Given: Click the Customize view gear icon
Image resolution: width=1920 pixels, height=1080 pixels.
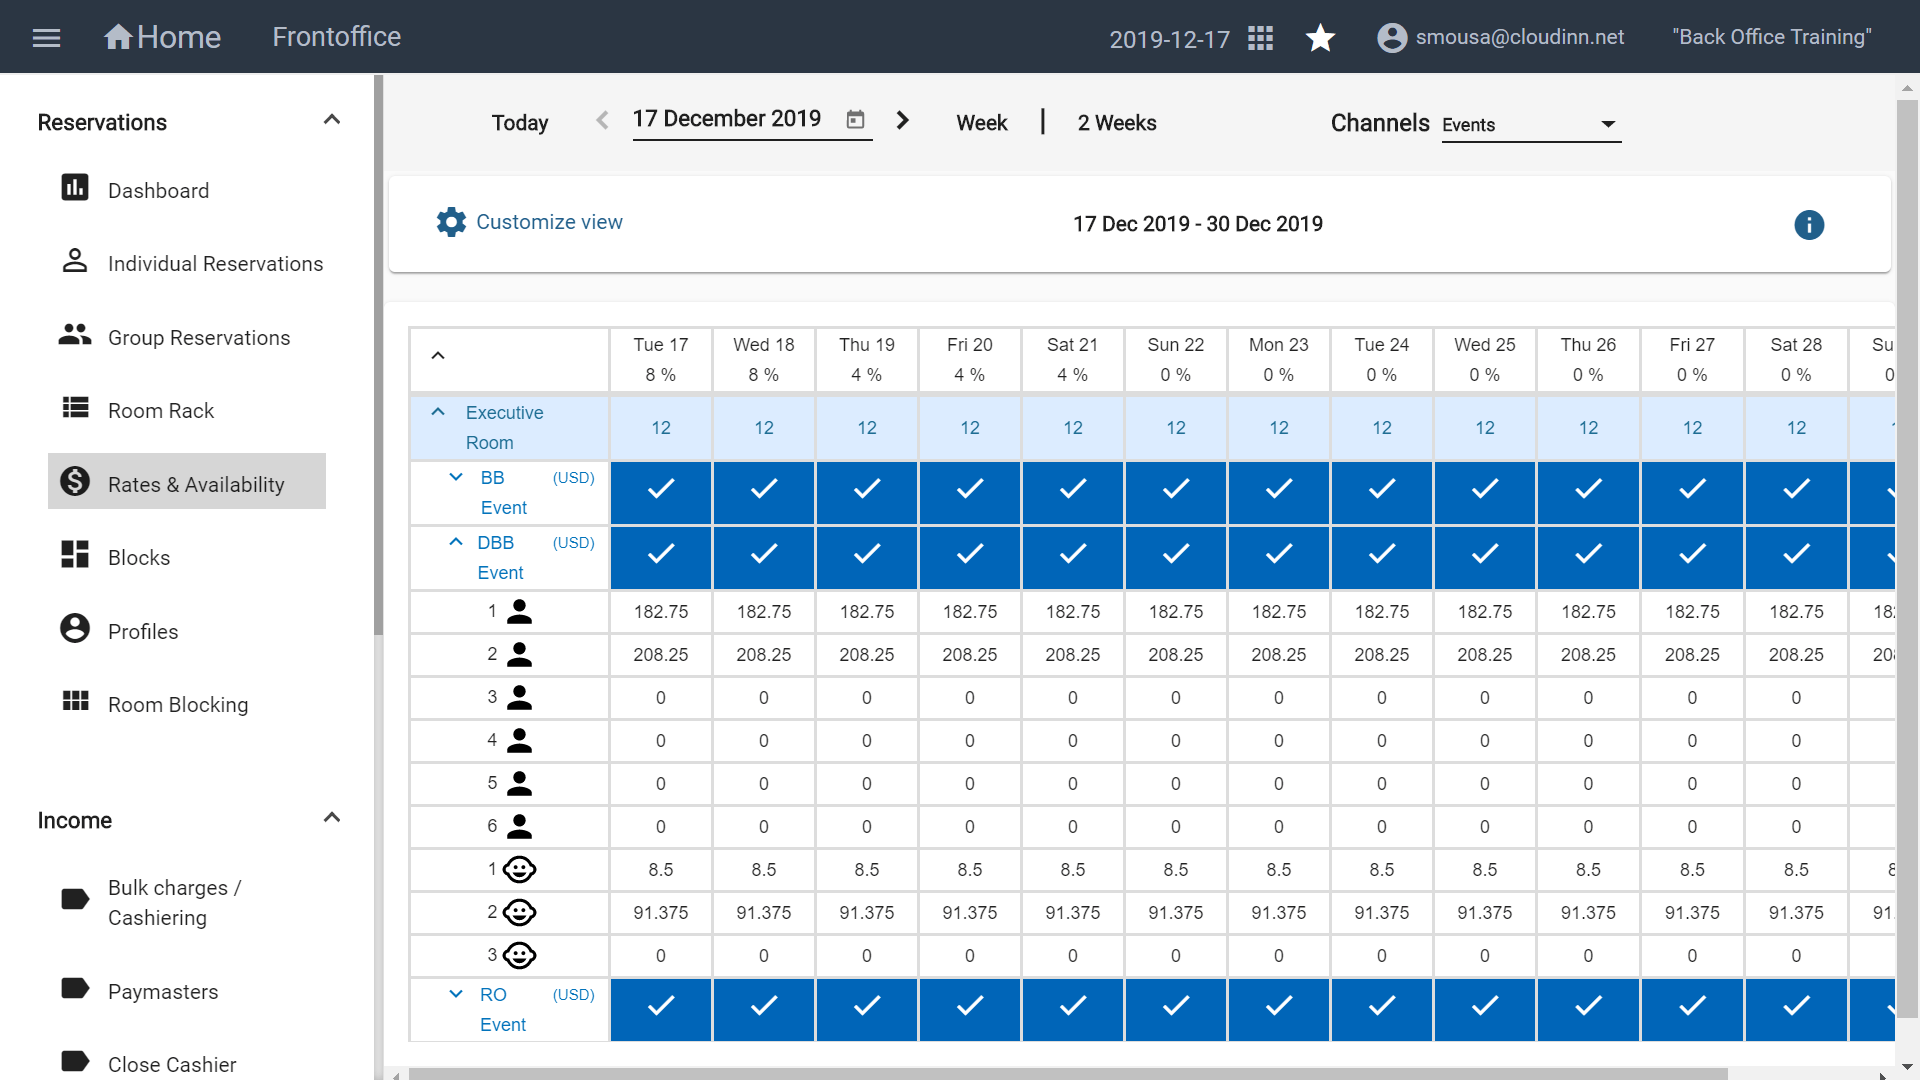Looking at the screenshot, I should 451,222.
